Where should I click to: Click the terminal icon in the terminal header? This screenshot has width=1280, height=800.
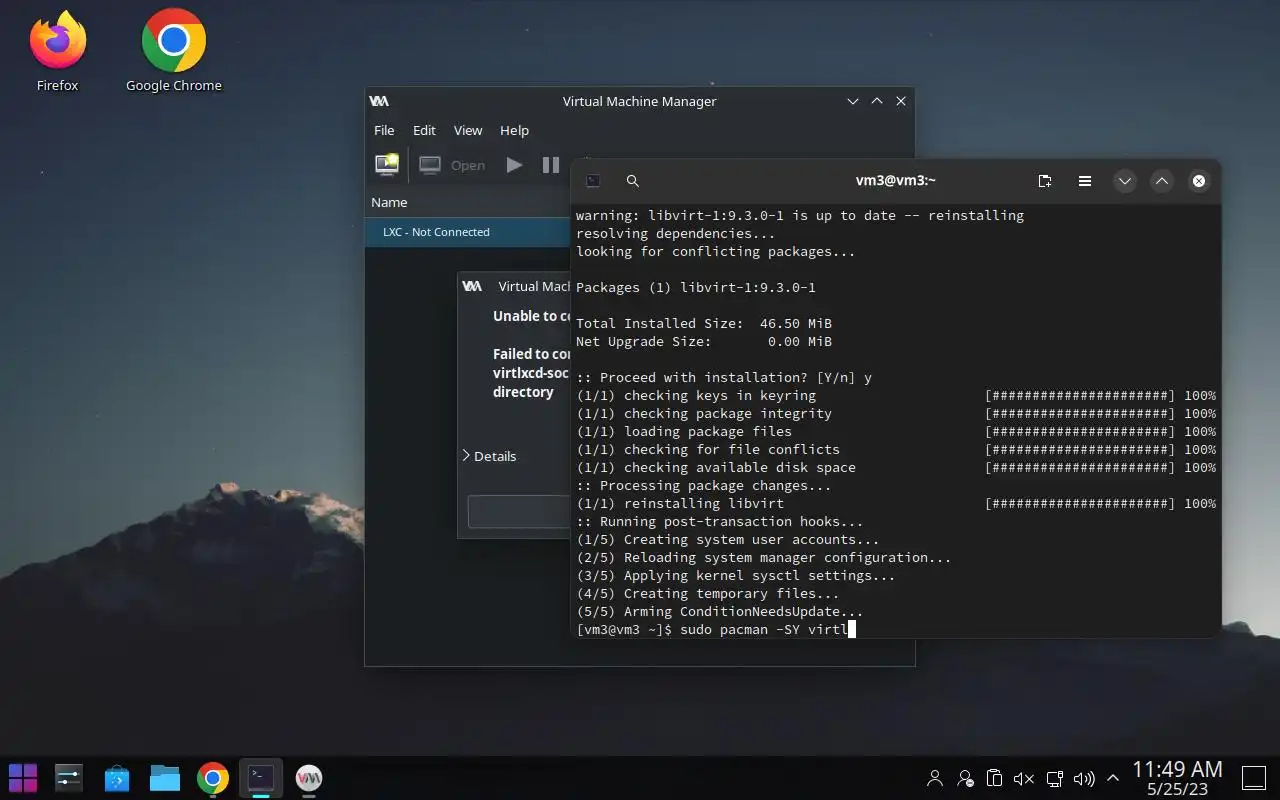[593, 181]
